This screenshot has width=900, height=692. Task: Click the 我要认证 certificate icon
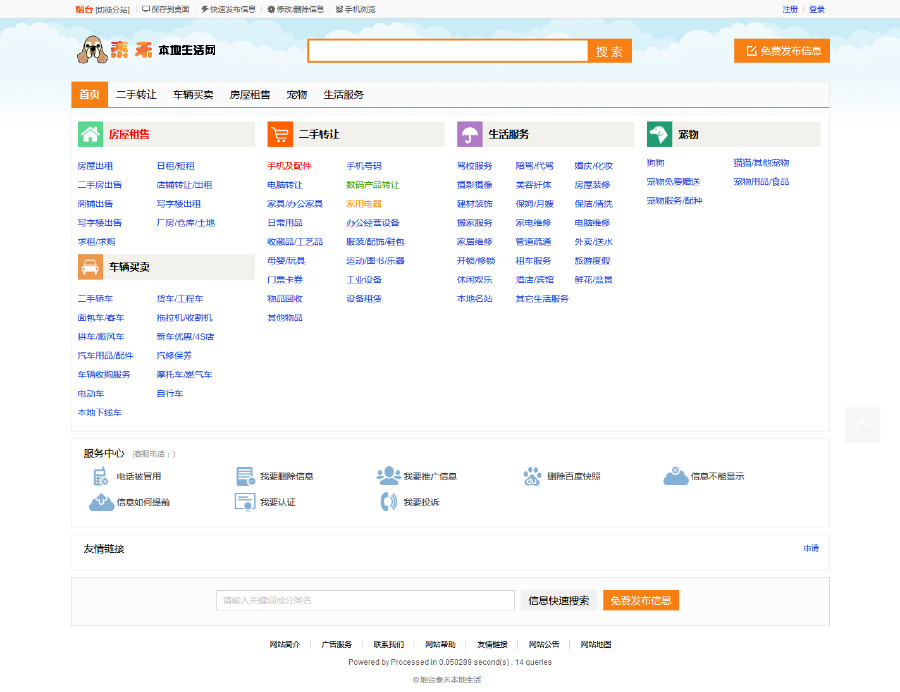(x=245, y=500)
